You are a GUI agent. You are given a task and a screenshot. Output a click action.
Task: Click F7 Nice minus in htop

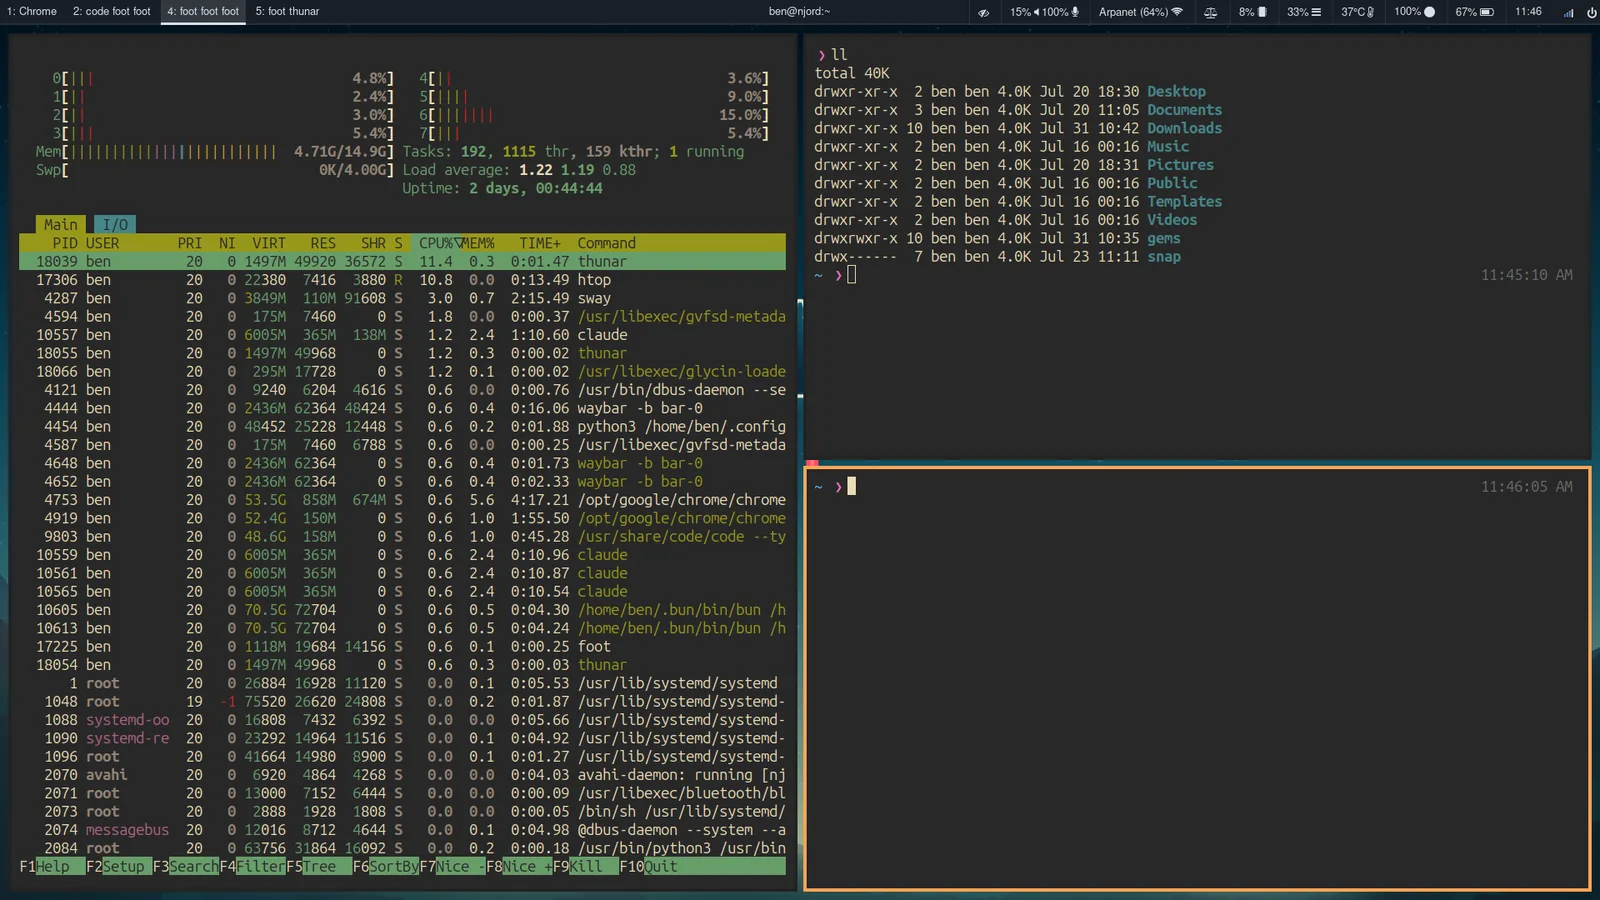pos(452,867)
